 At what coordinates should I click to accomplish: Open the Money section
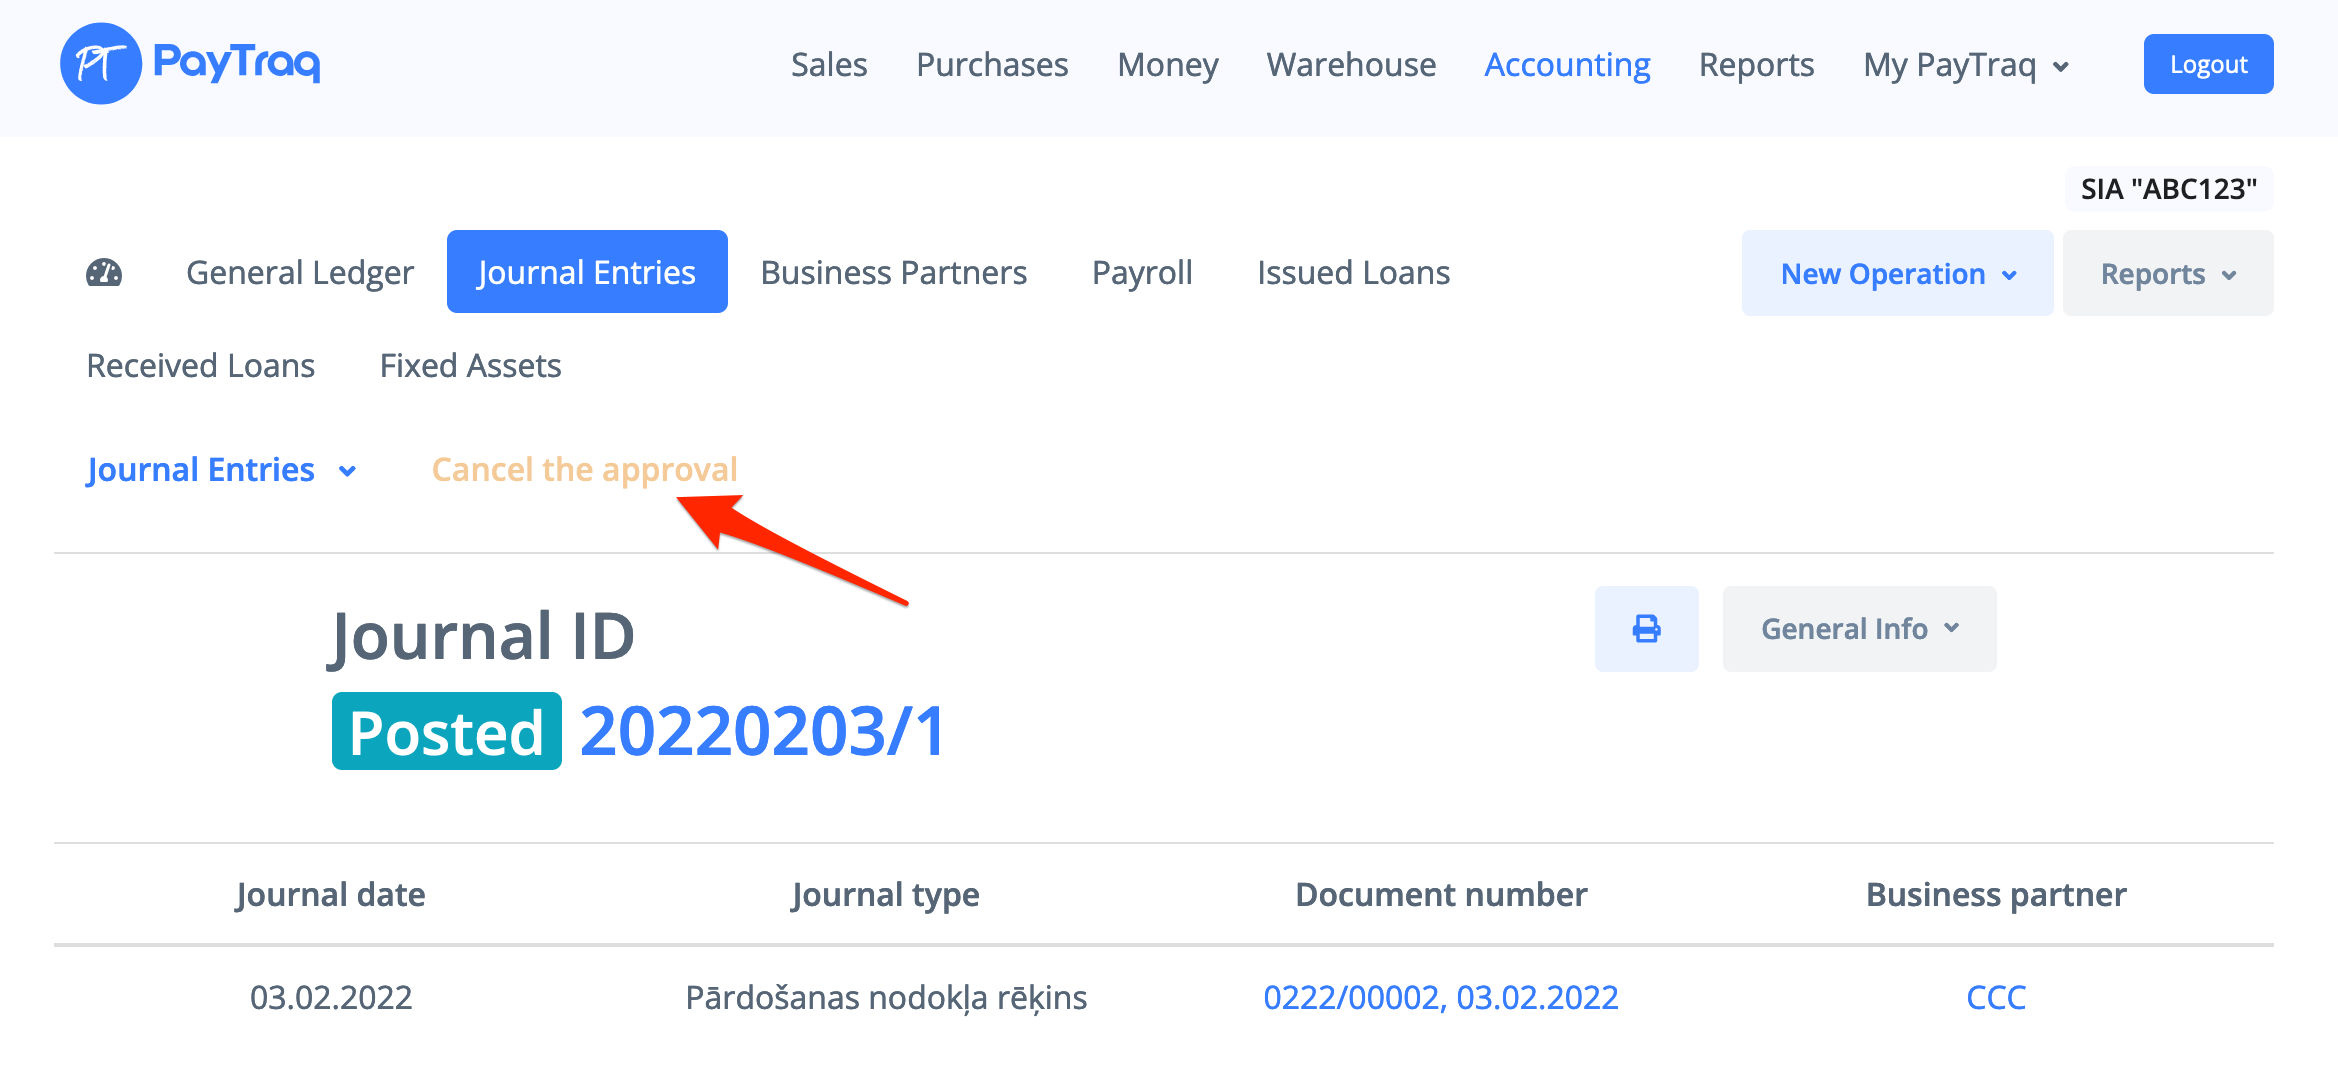pyautogui.click(x=1168, y=65)
